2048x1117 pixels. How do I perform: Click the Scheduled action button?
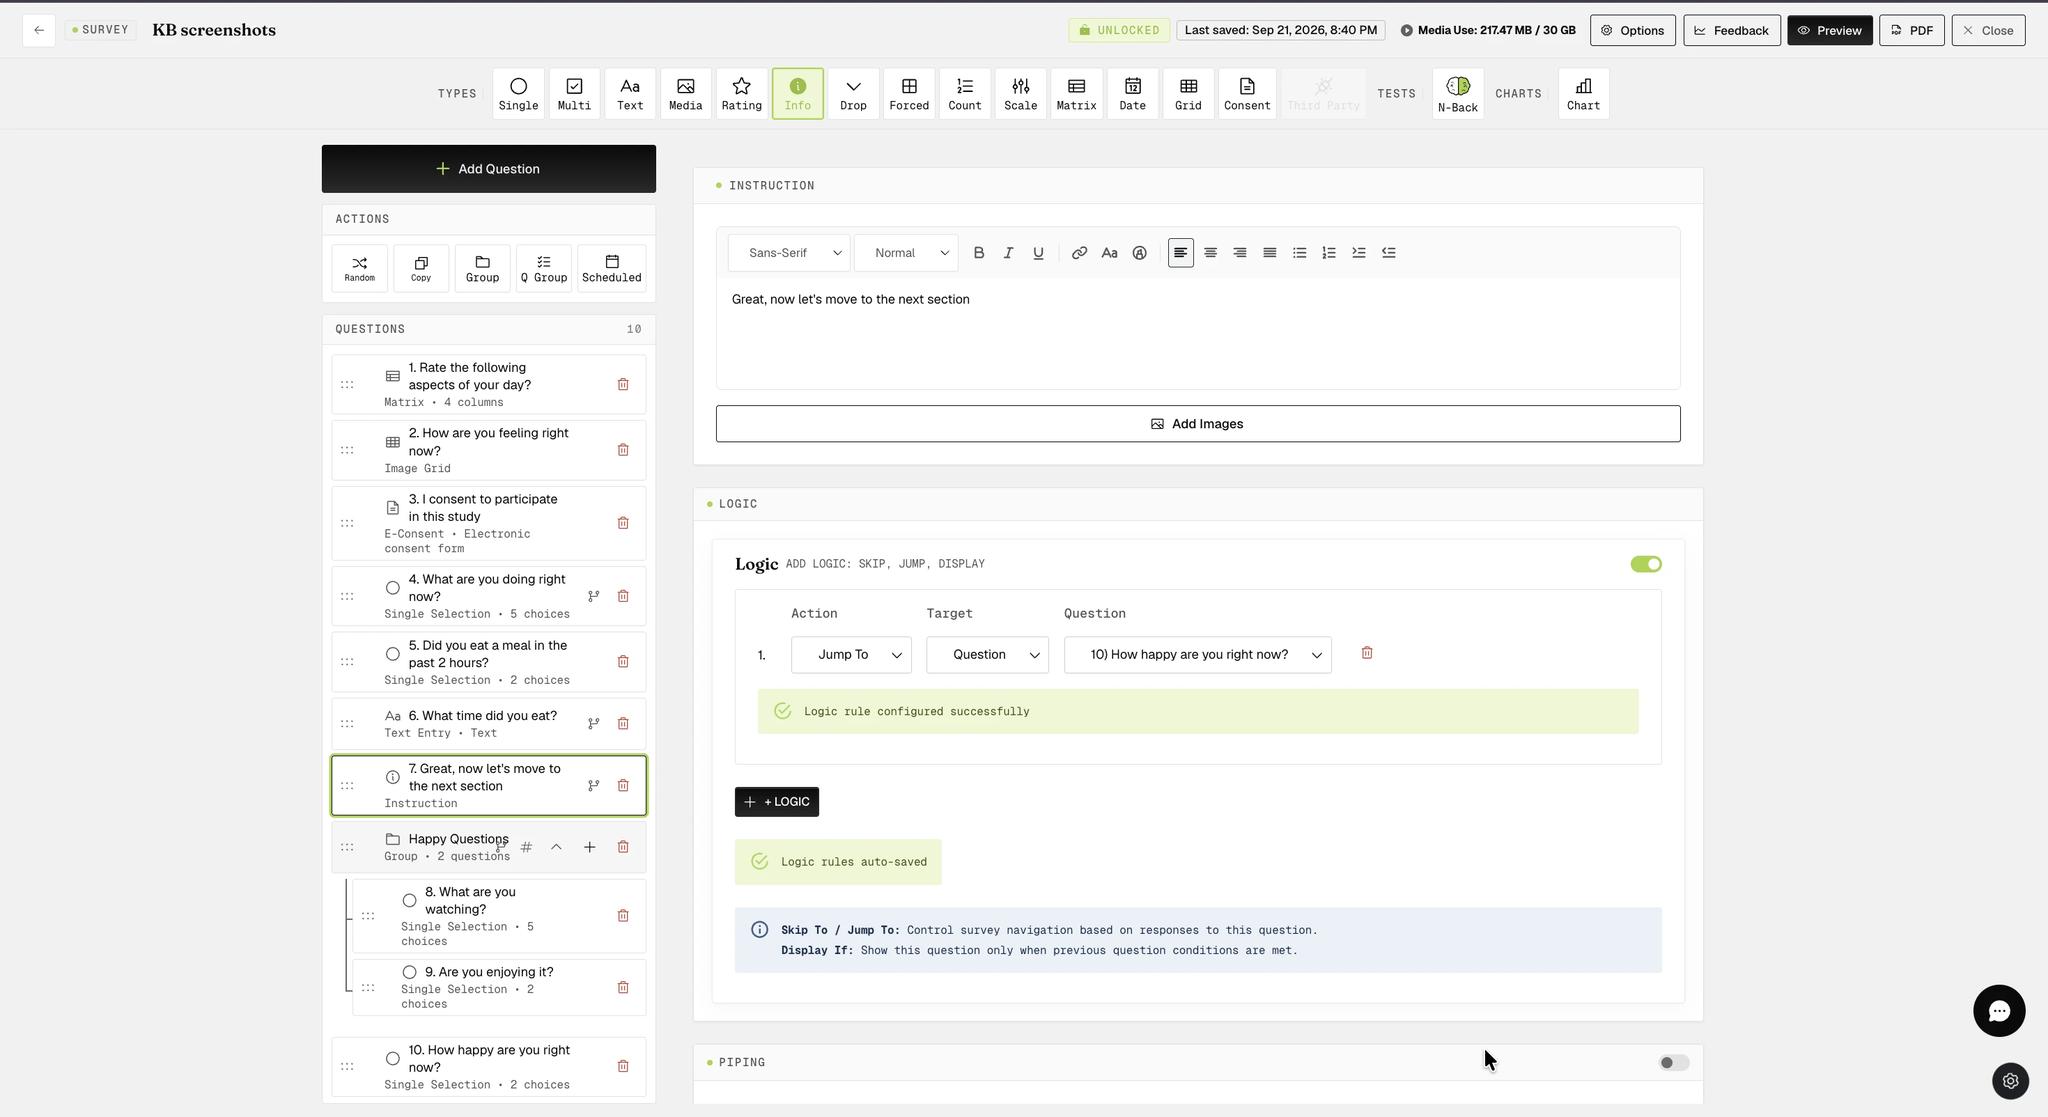611,268
